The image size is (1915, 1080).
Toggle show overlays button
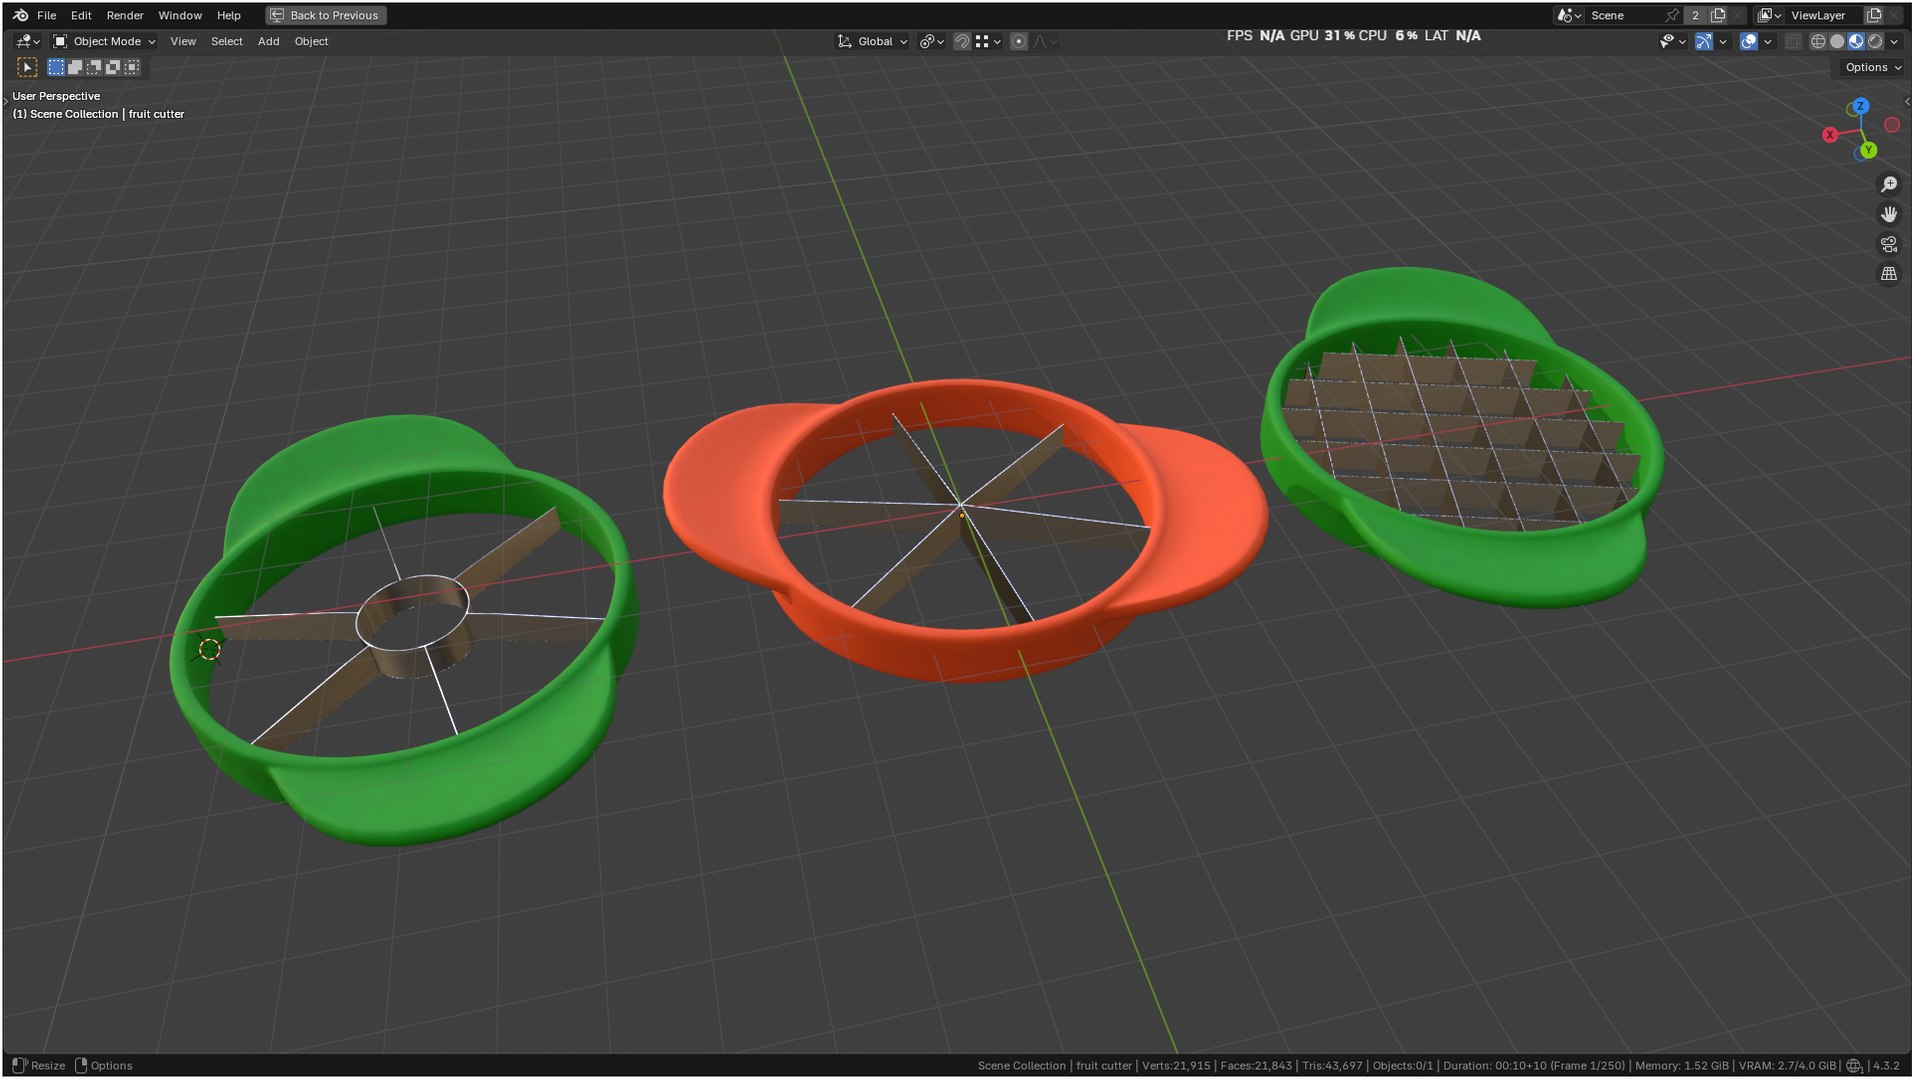coord(1749,41)
